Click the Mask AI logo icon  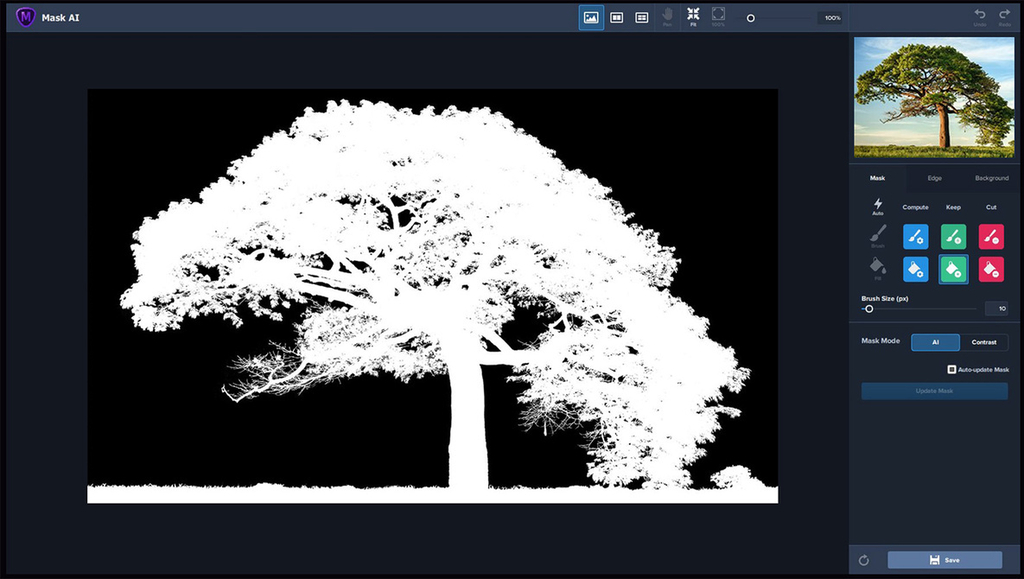[x=25, y=18]
